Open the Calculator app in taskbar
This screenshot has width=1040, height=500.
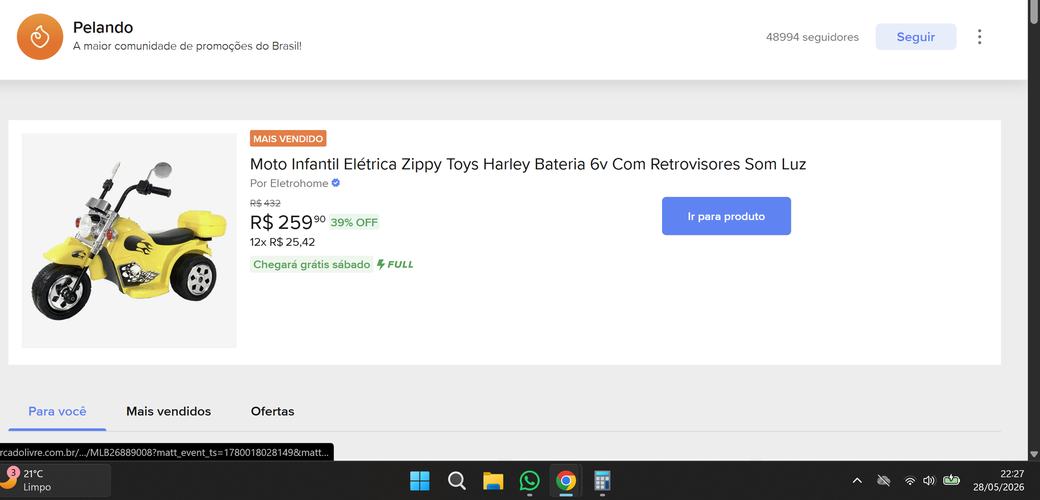[602, 481]
